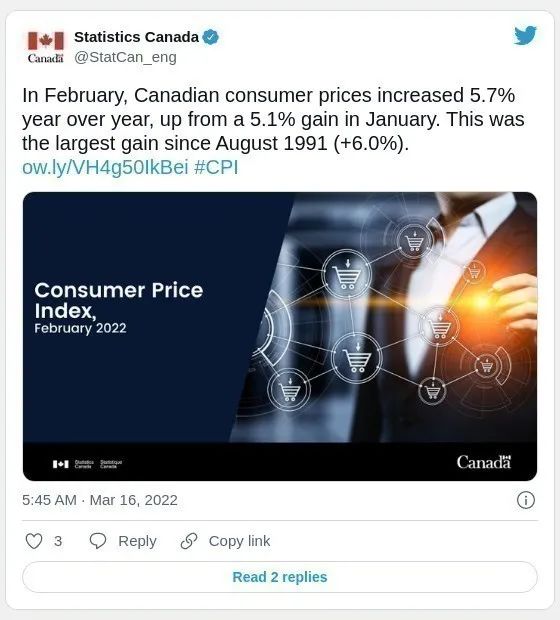
Task: Click the reply speech bubble icon
Action: tap(98, 541)
